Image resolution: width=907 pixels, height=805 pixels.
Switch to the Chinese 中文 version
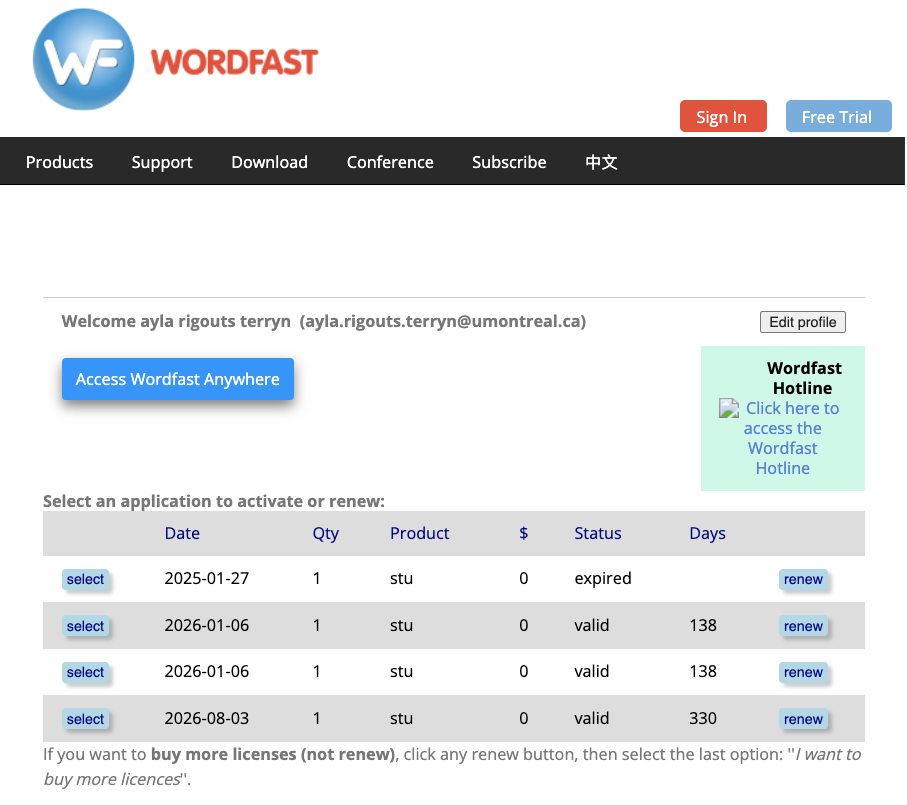pyautogui.click(x=601, y=162)
